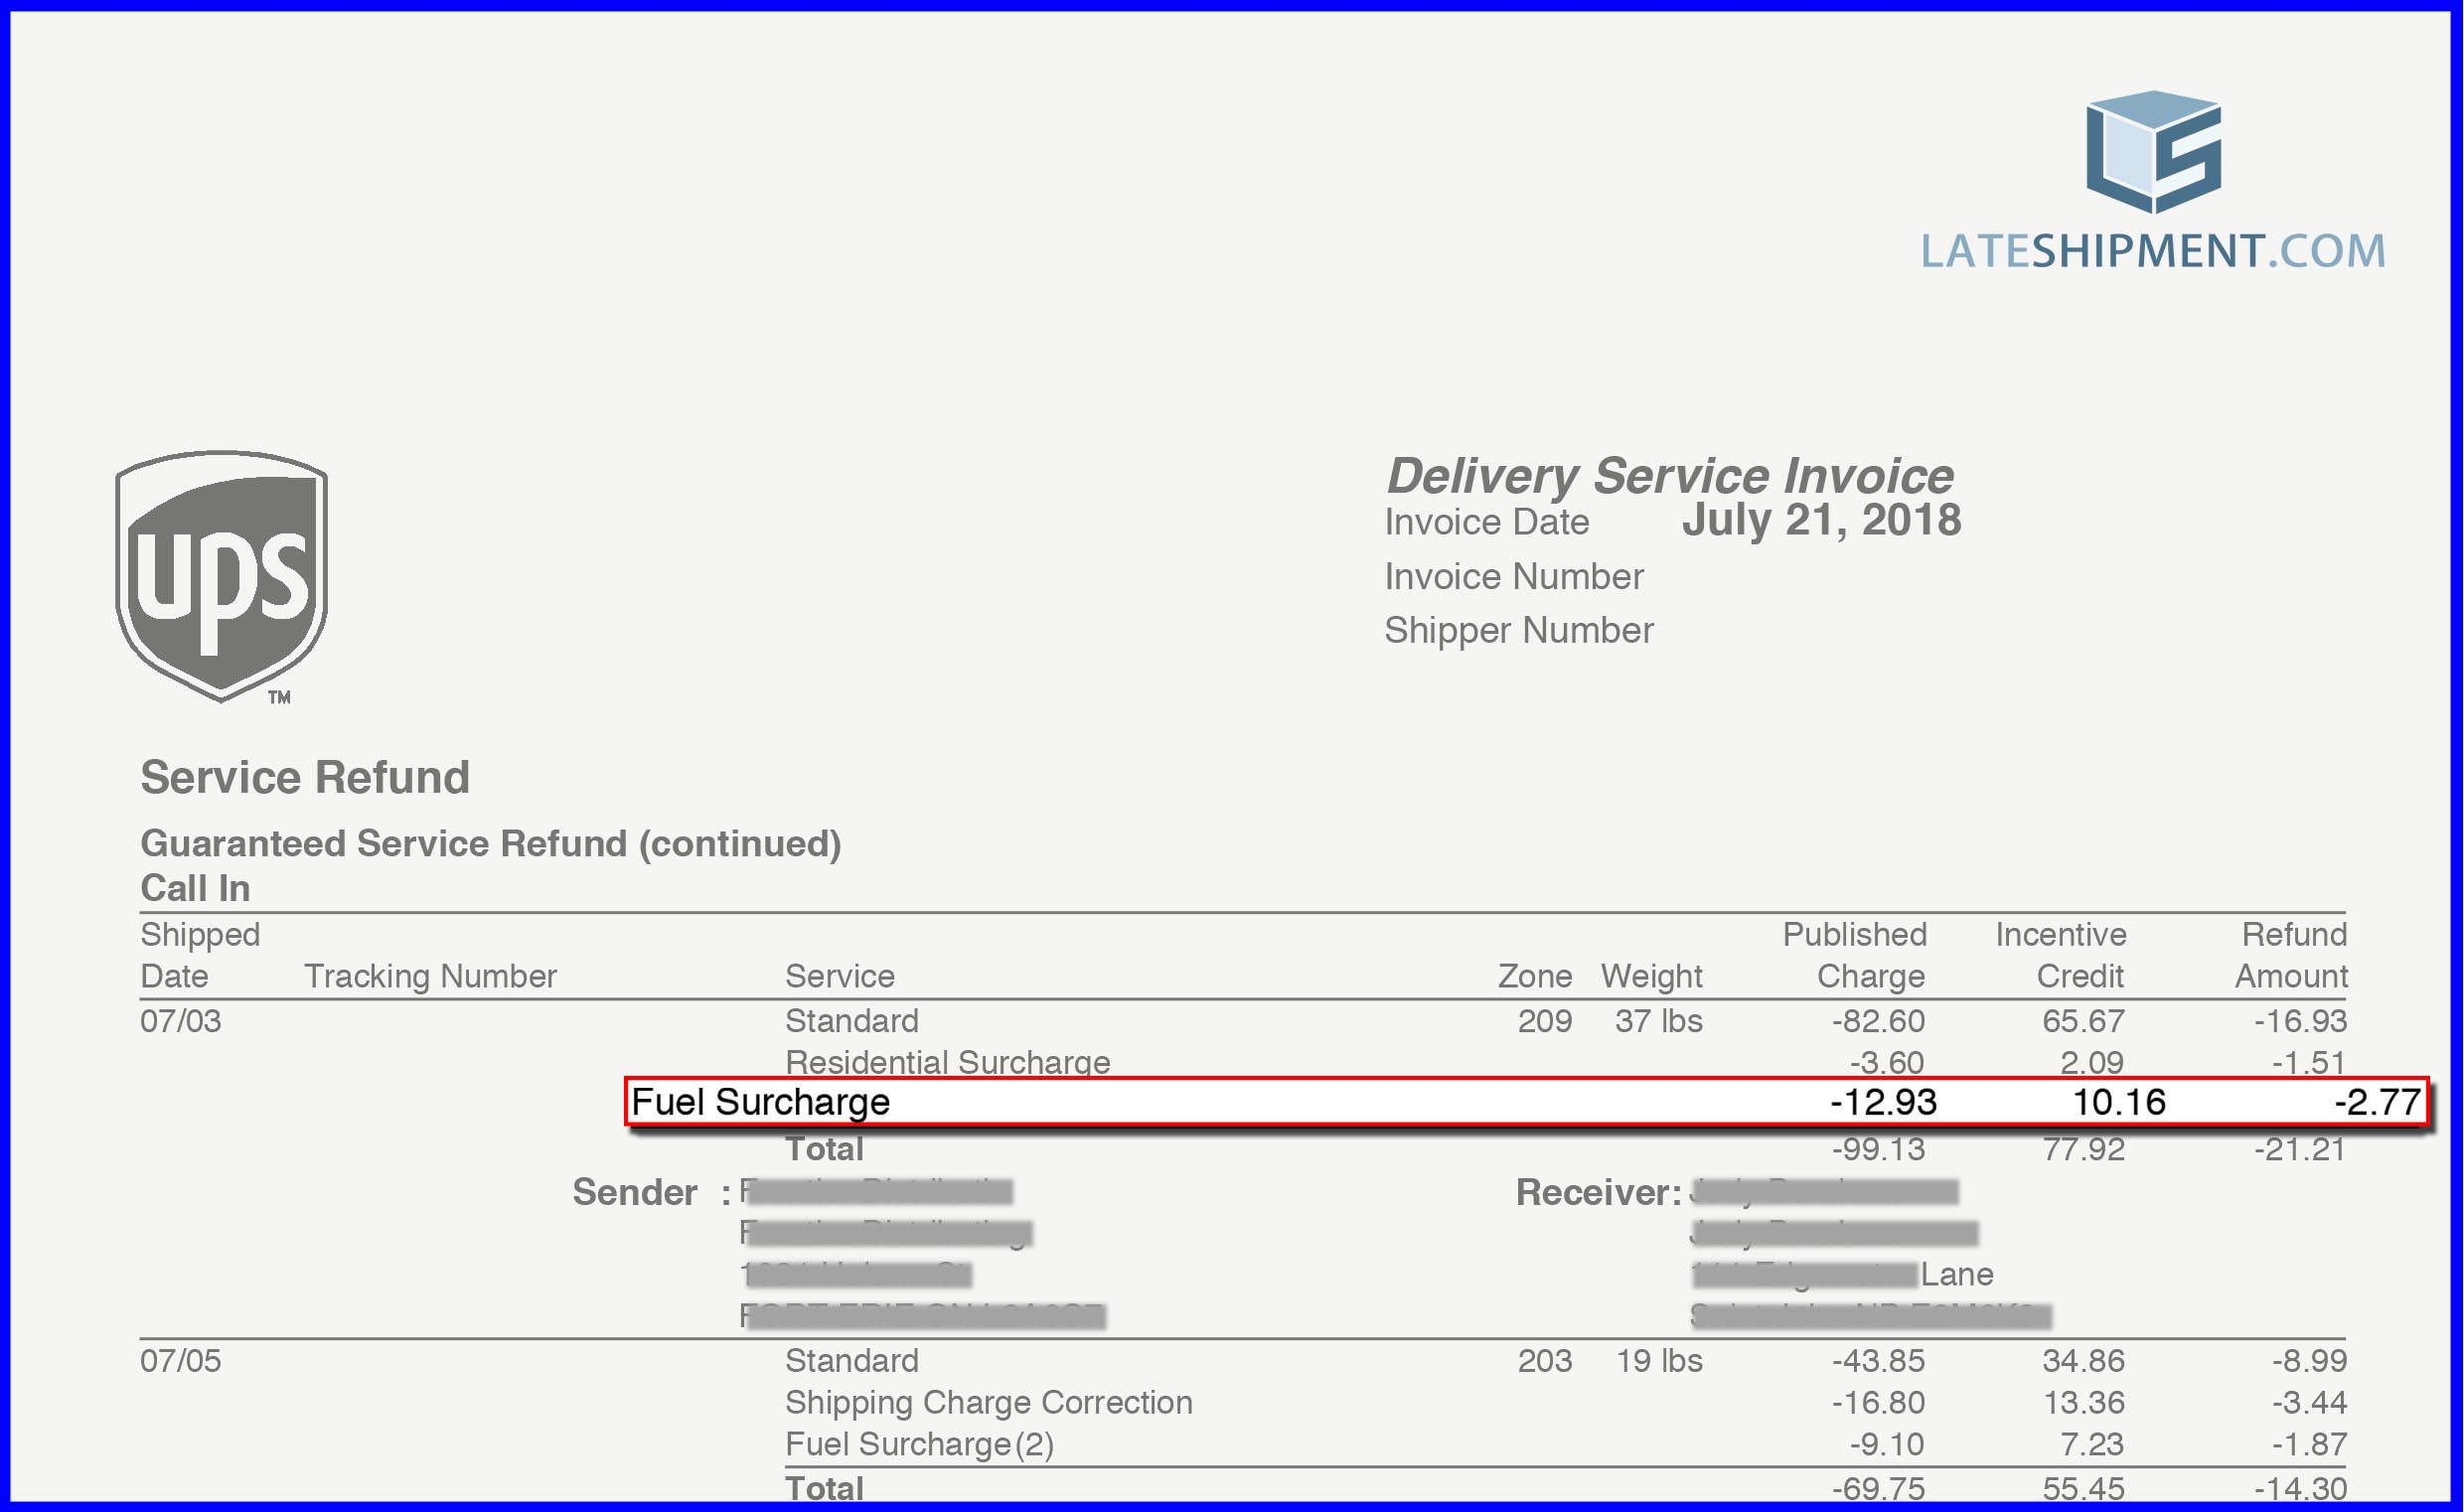Click the Fuel Surcharge (2) row label
Viewport: 2464px width, 1512px height.
[920, 1445]
